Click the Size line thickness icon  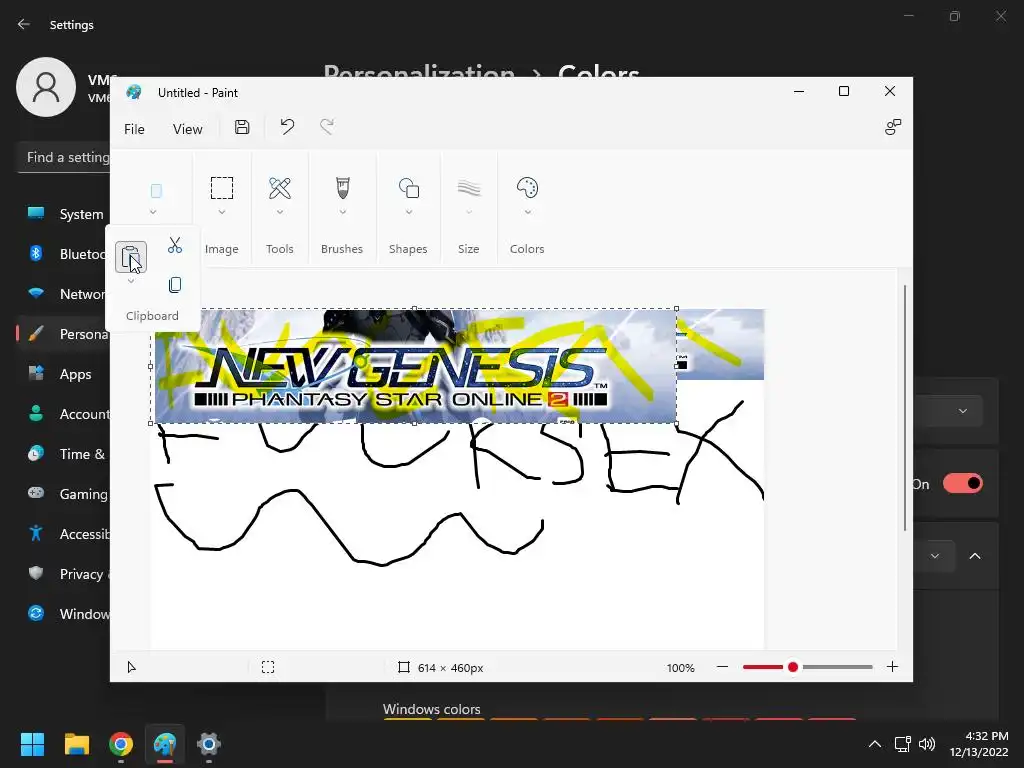pos(469,188)
